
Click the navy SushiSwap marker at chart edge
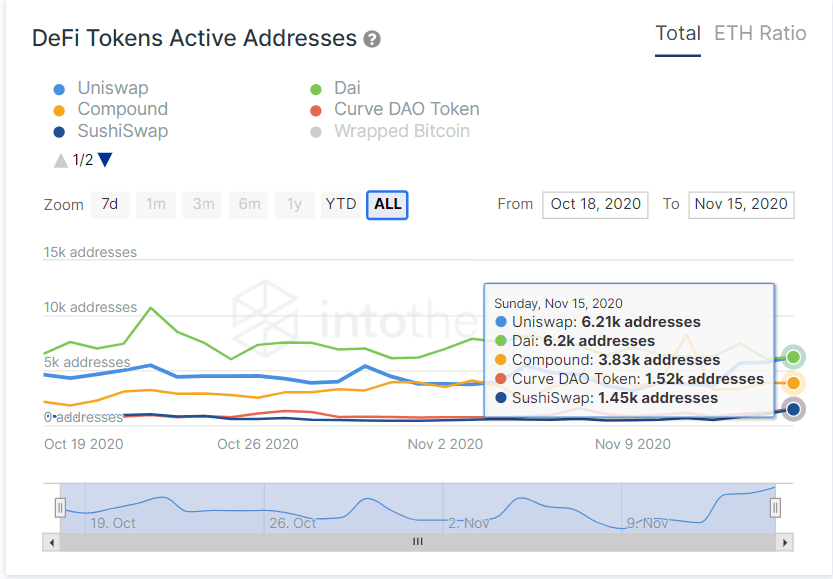793,409
